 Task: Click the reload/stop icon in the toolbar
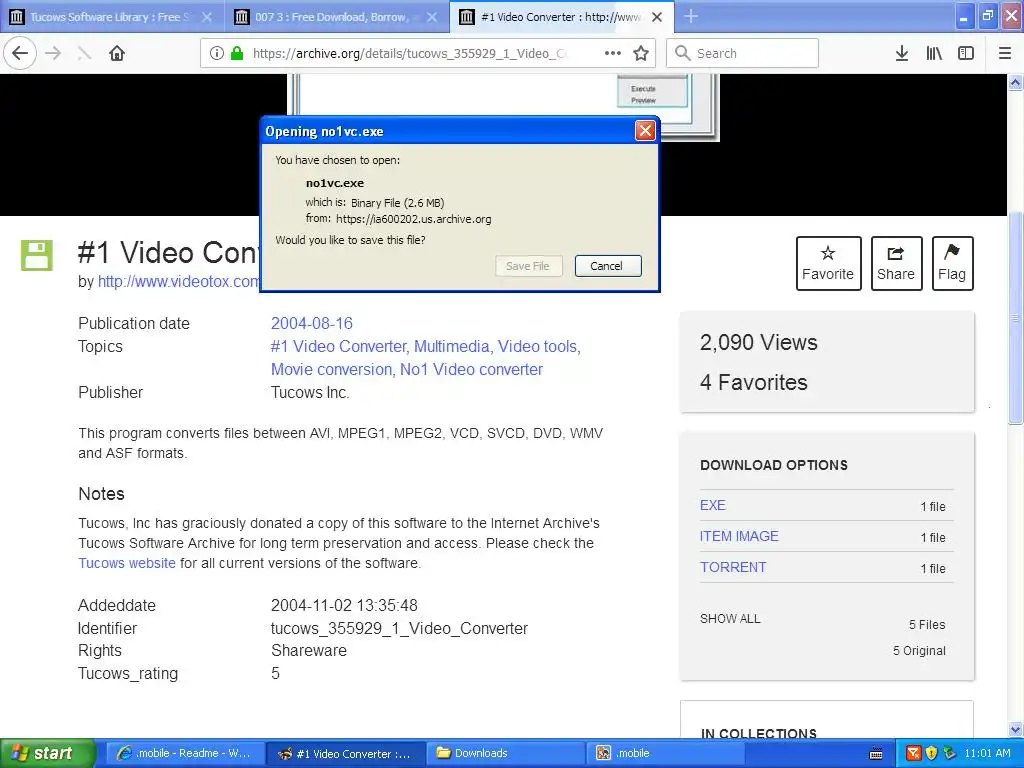(x=84, y=54)
